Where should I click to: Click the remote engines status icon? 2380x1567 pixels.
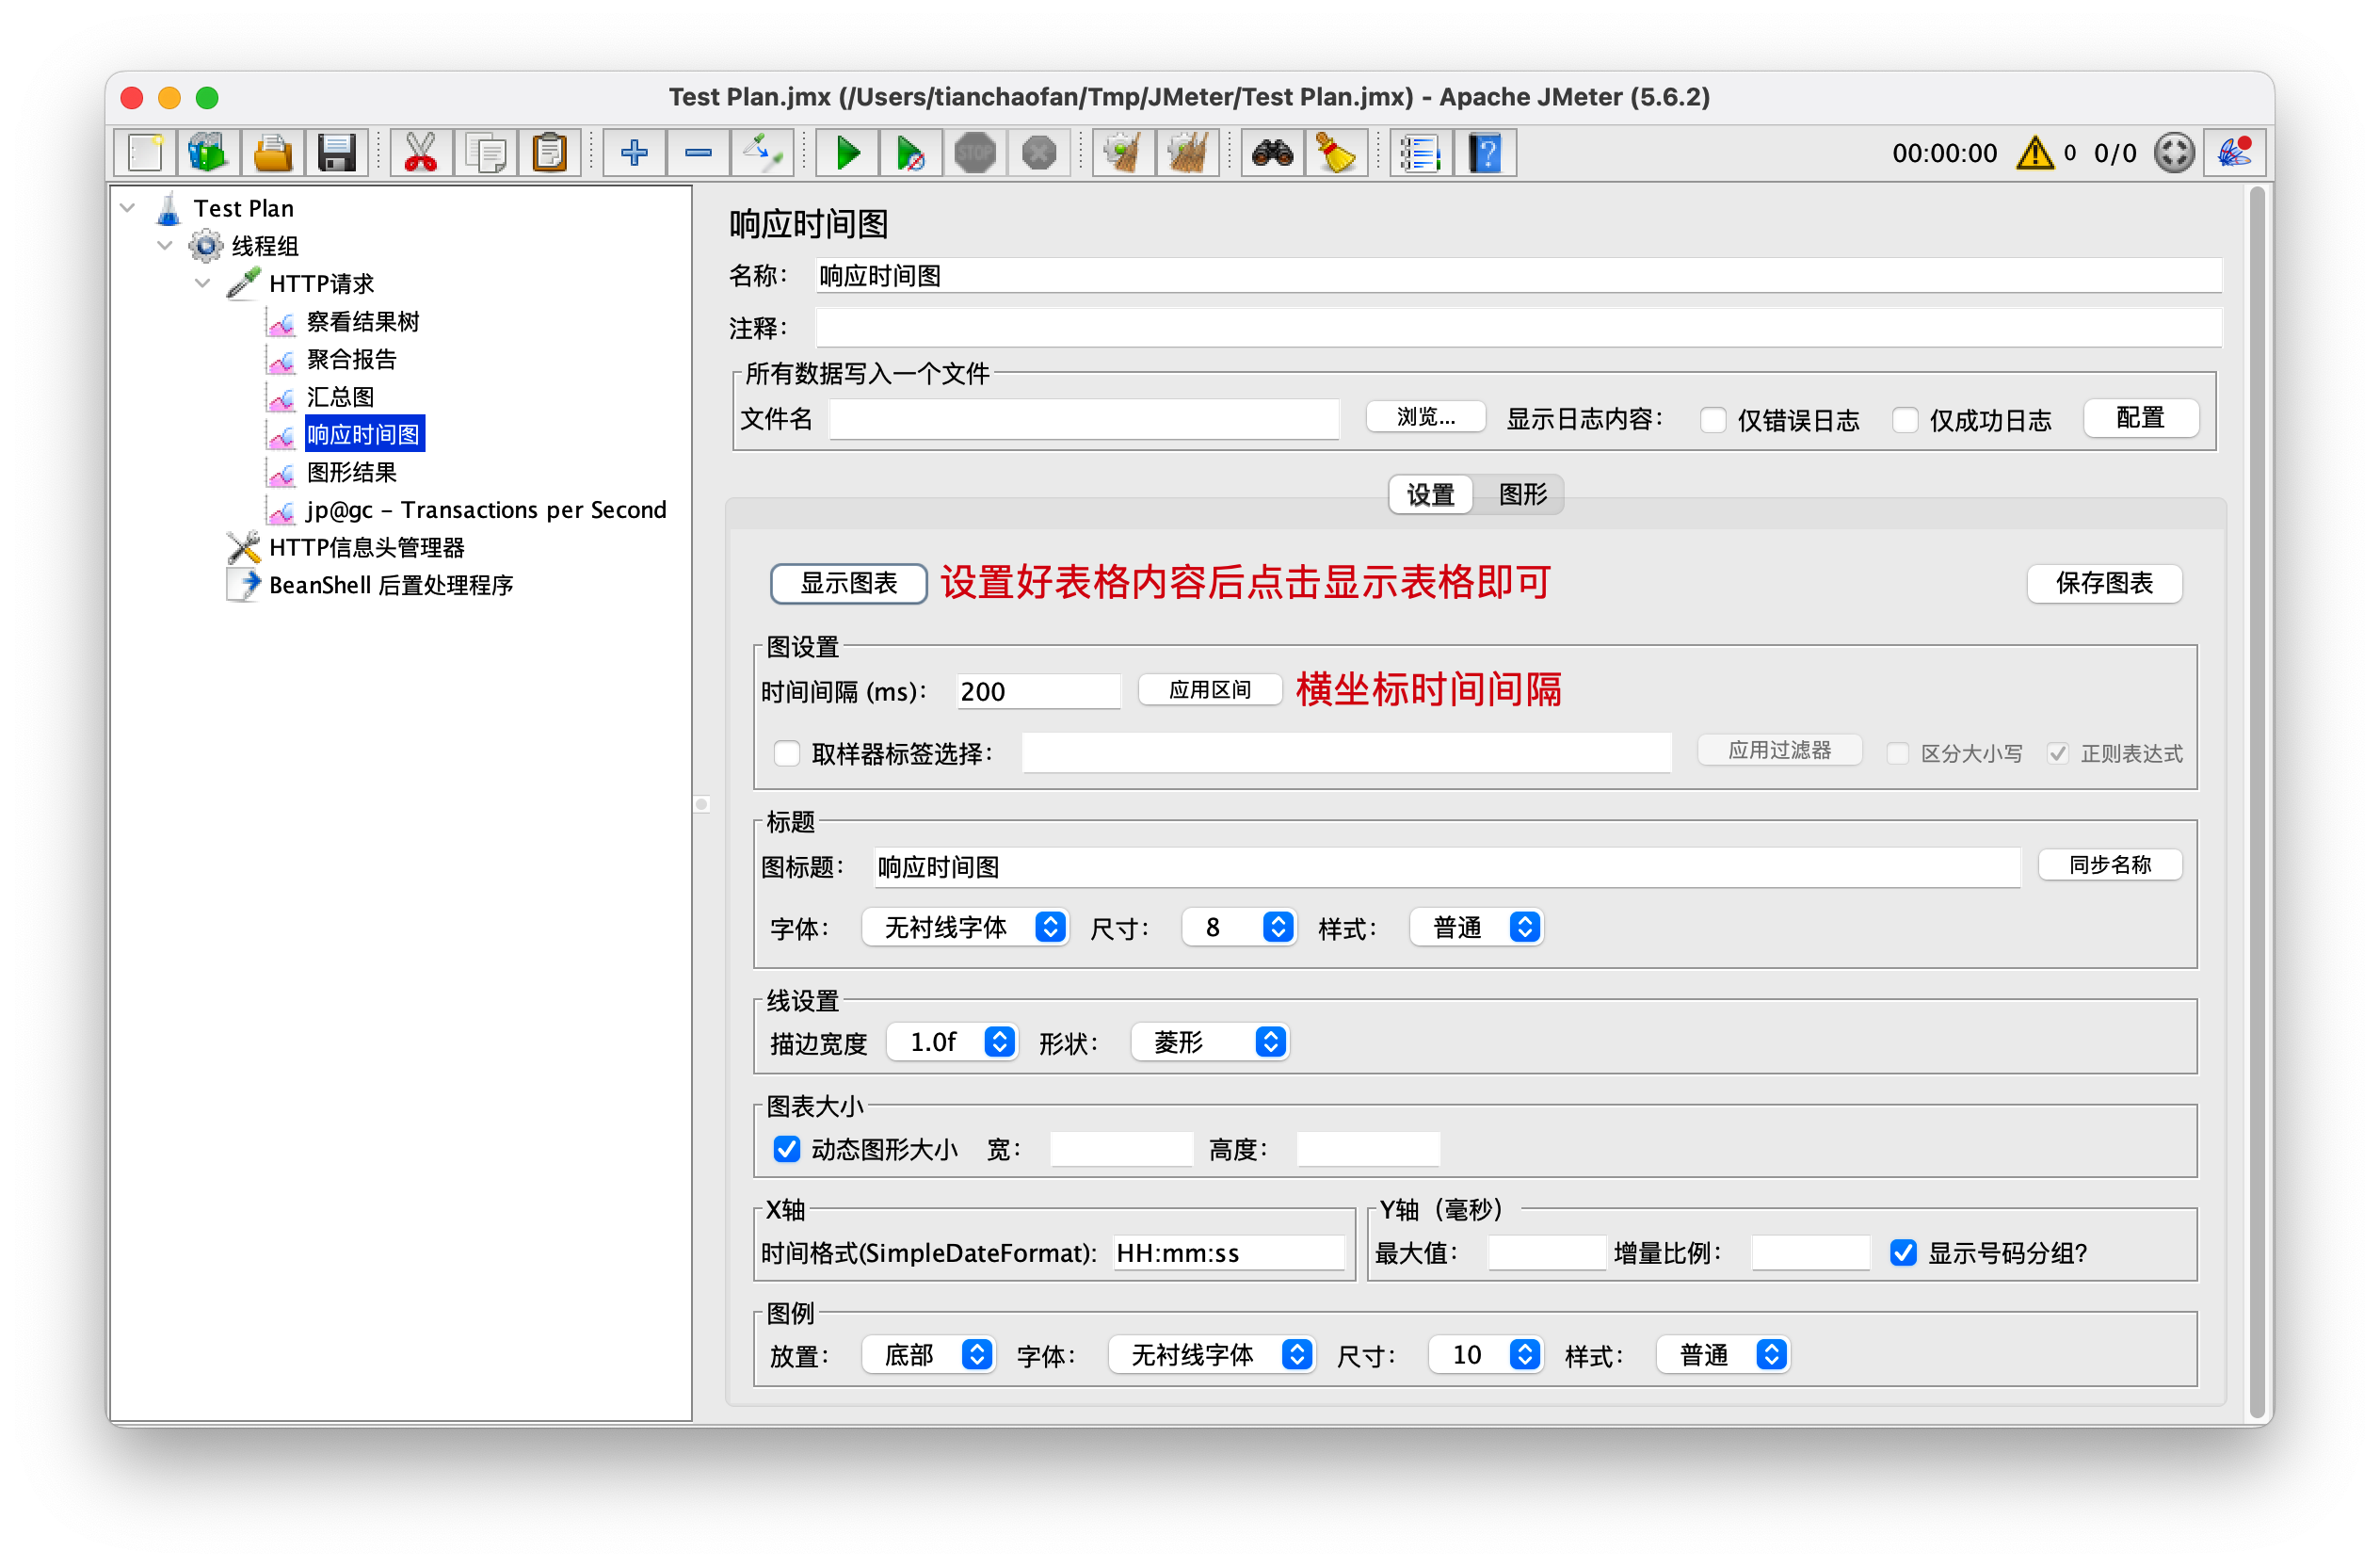tap(2174, 153)
